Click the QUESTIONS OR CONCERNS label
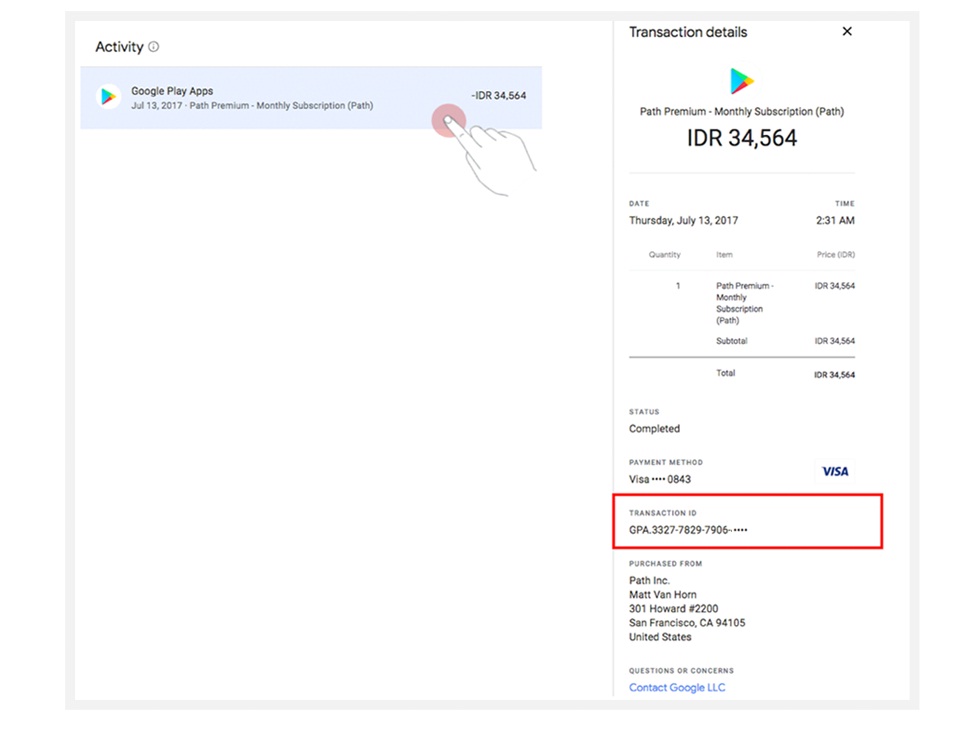 coord(681,671)
